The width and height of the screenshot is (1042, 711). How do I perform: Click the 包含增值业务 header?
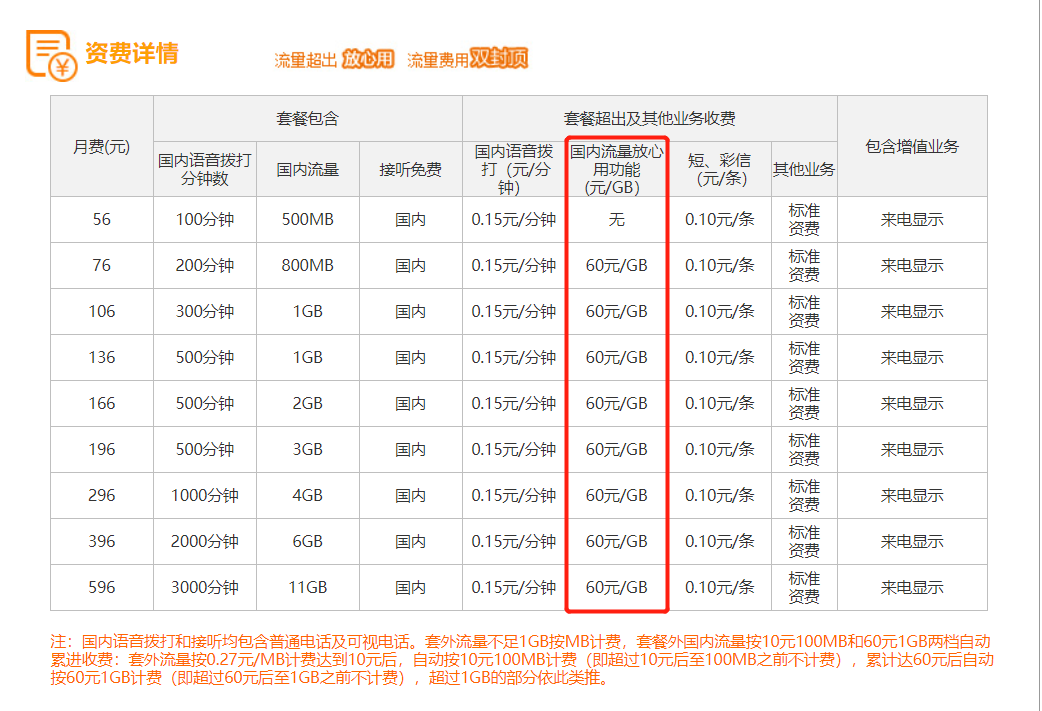pyautogui.click(x=912, y=146)
